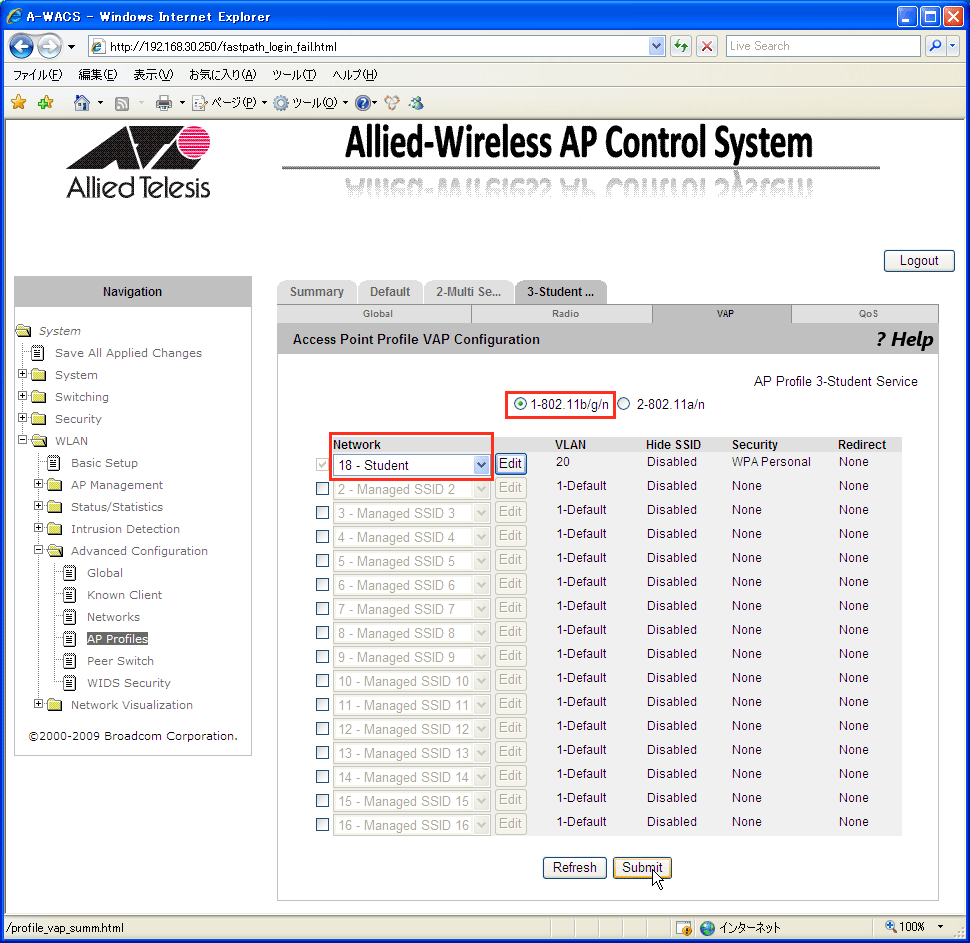The width and height of the screenshot is (970, 943).
Task: Click the Known Client document icon
Action: coord(70,595)
